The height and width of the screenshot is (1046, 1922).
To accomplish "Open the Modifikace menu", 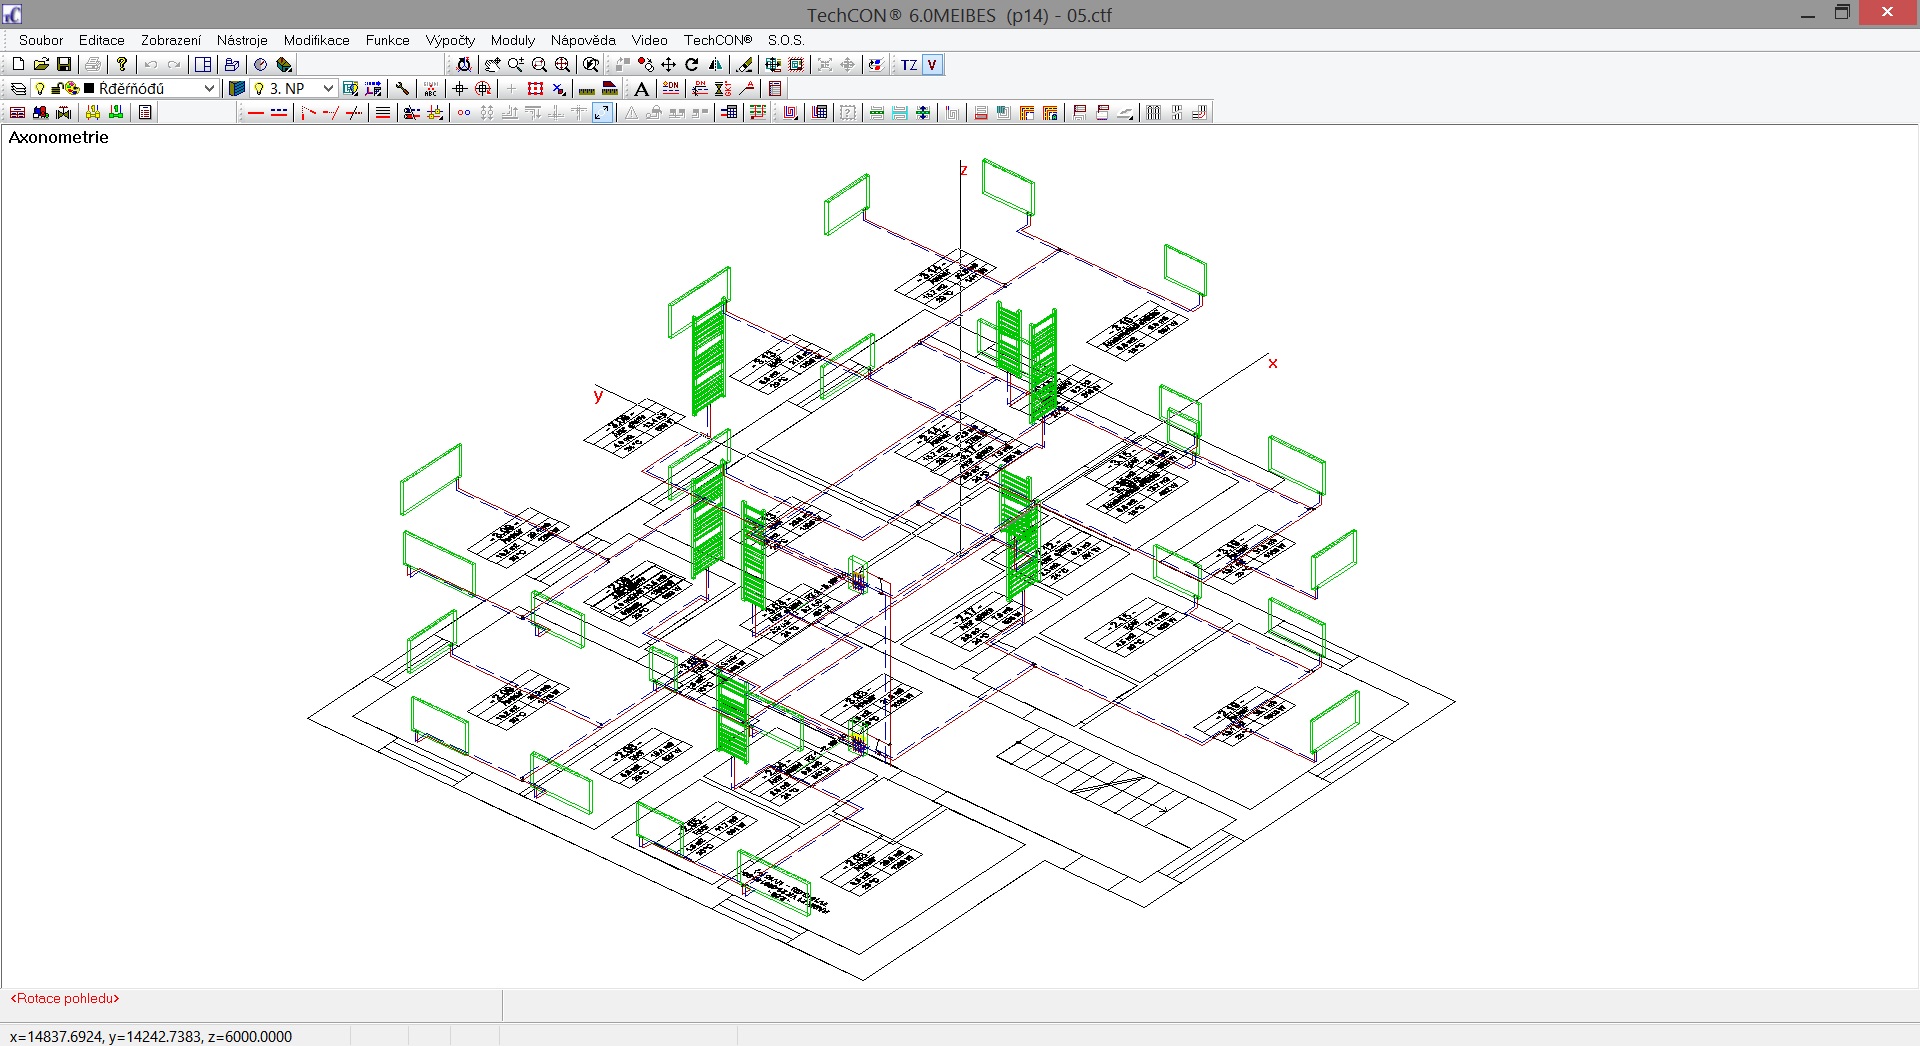I will click(316, 40).
